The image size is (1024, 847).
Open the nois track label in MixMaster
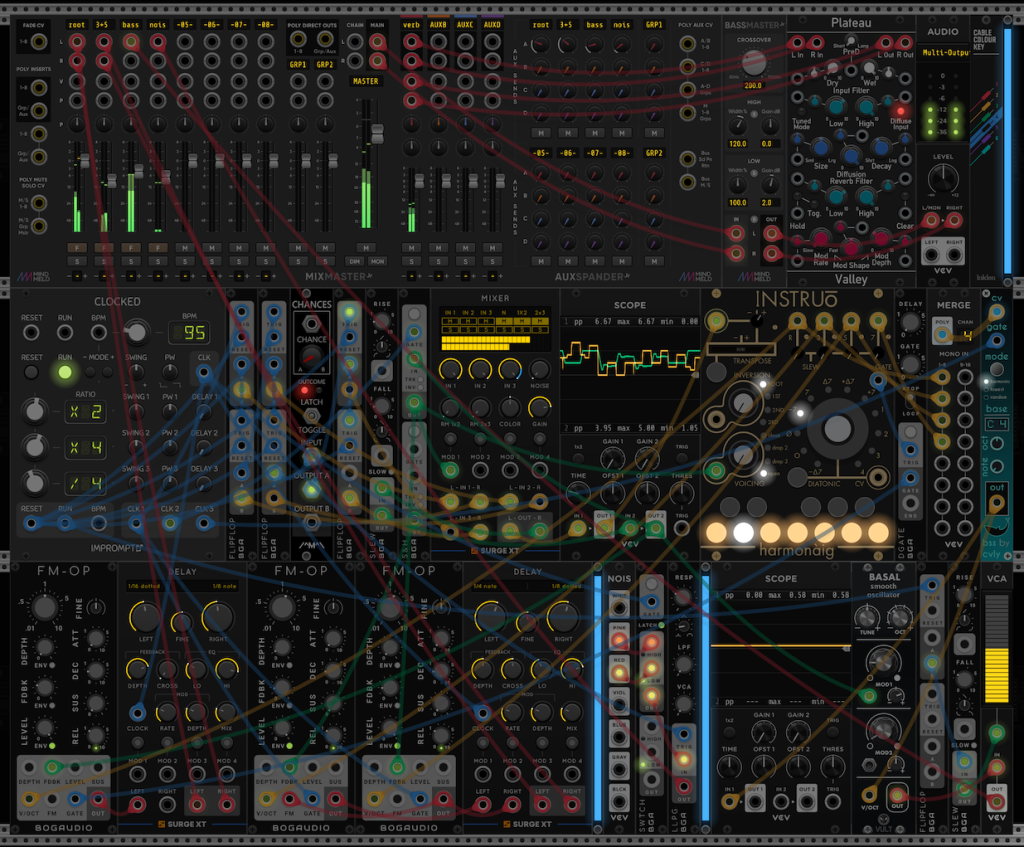(157, 25)
